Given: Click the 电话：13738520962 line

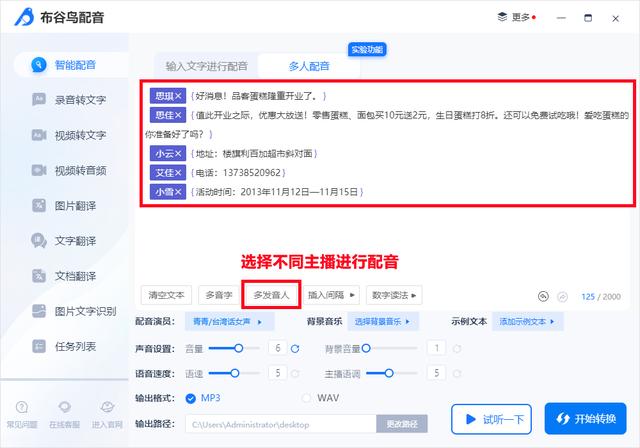Looking at the screenshot, I should (238, 173).
